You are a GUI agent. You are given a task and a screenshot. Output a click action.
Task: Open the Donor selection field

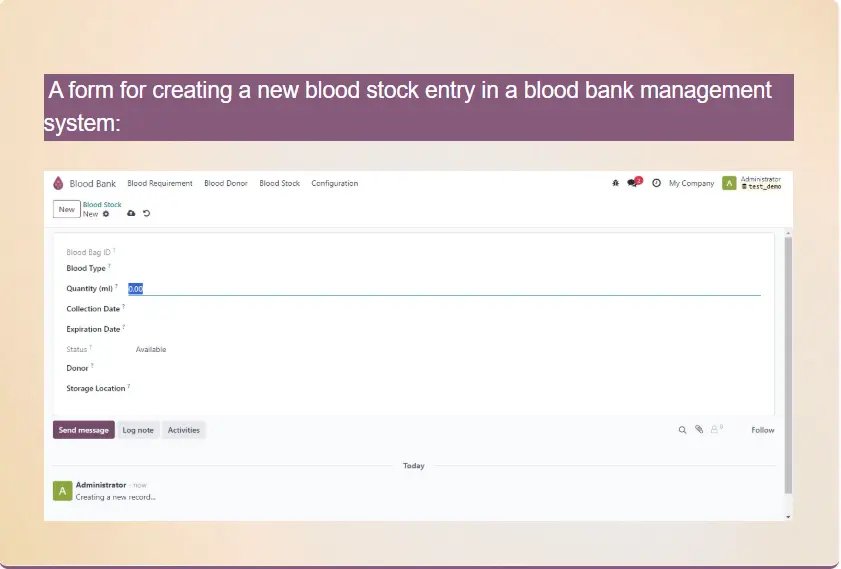coord(440,368)
